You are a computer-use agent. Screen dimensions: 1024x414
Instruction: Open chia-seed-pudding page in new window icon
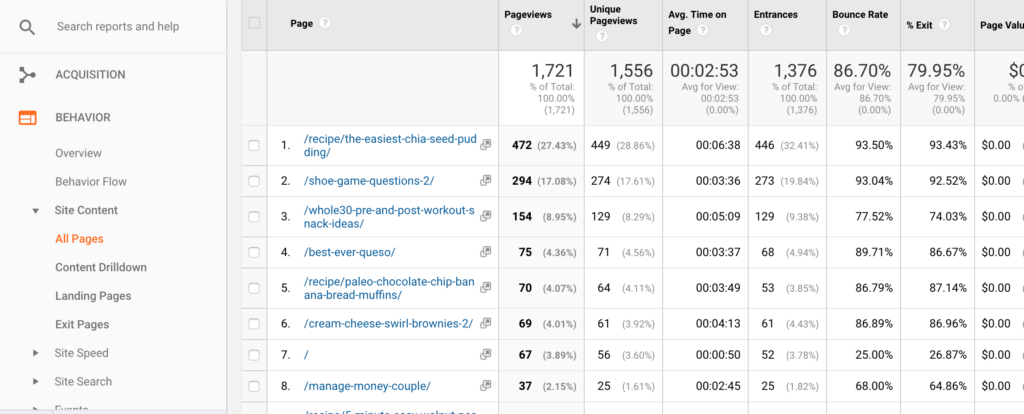485,145
